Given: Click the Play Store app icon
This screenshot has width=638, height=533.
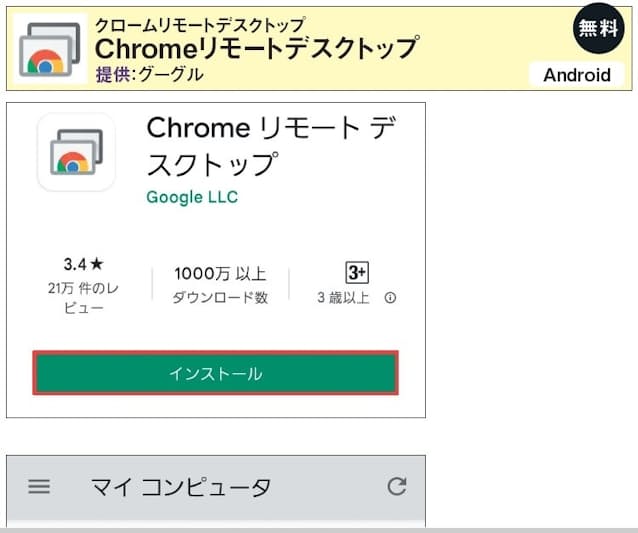Looking at the screenshot, I should [x=76, y=151].
